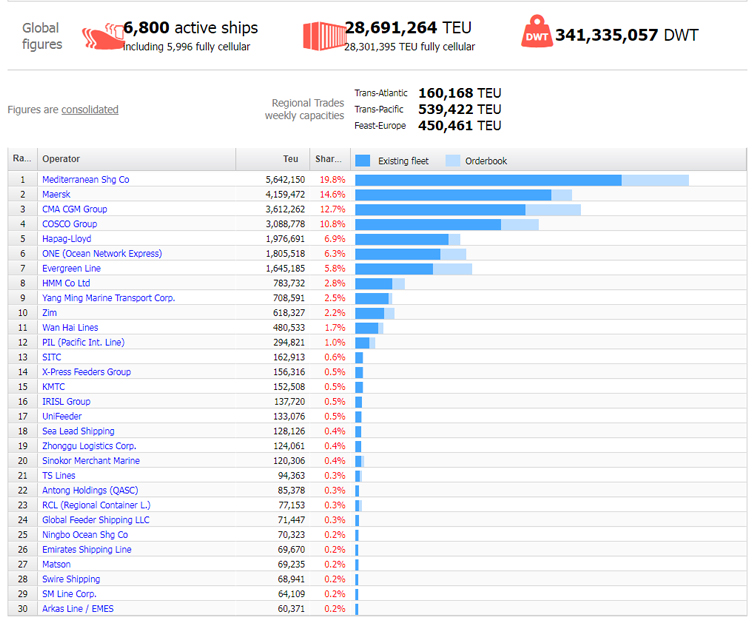Click the Maersk existing fleet bar
Screen dimensions: 752x626
pos(453,195)
